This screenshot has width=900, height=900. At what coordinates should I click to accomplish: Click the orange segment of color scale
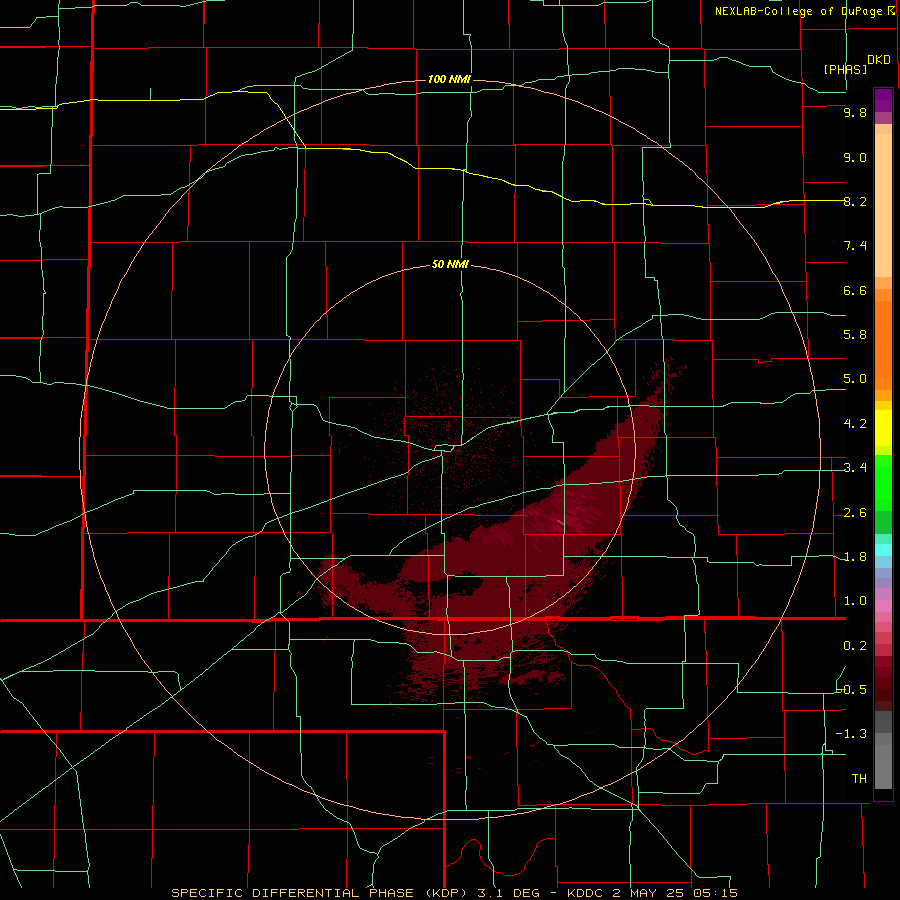(883, 346)
